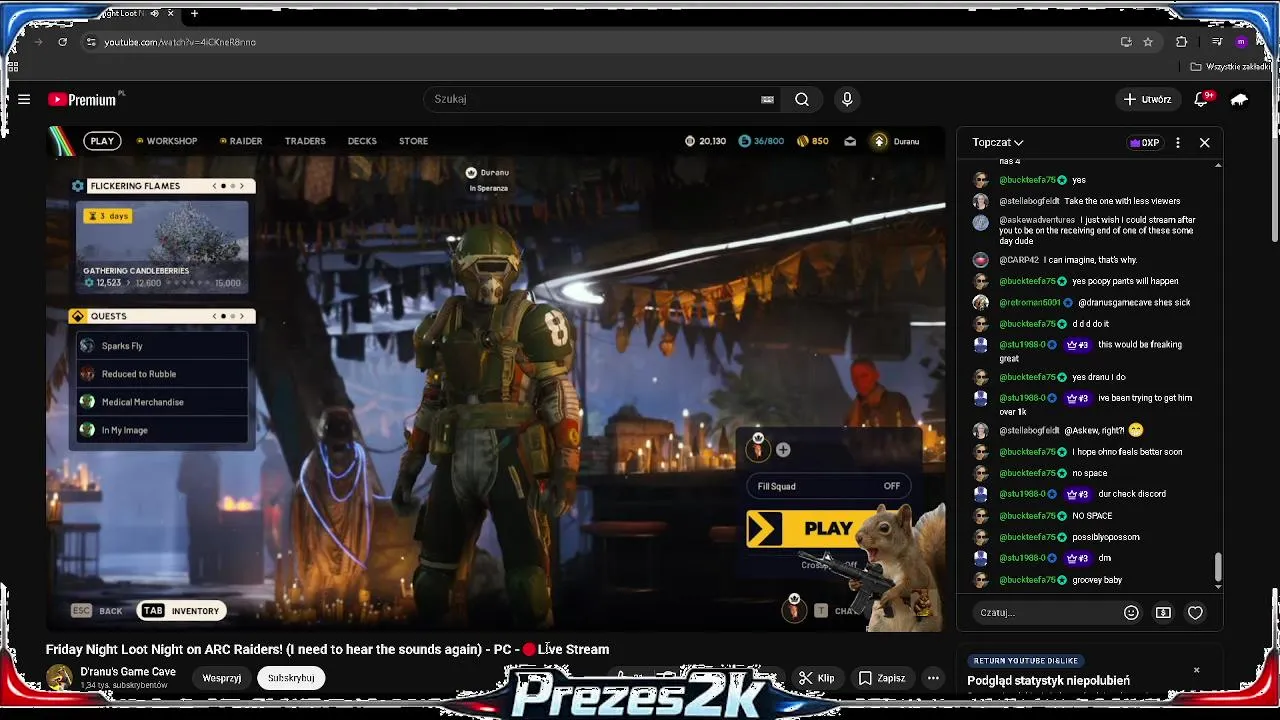Screen dimensions: 1280x720
Task: Open the D'ranu's Game Cave channel avatar
Action: click(x=59, y=677)
